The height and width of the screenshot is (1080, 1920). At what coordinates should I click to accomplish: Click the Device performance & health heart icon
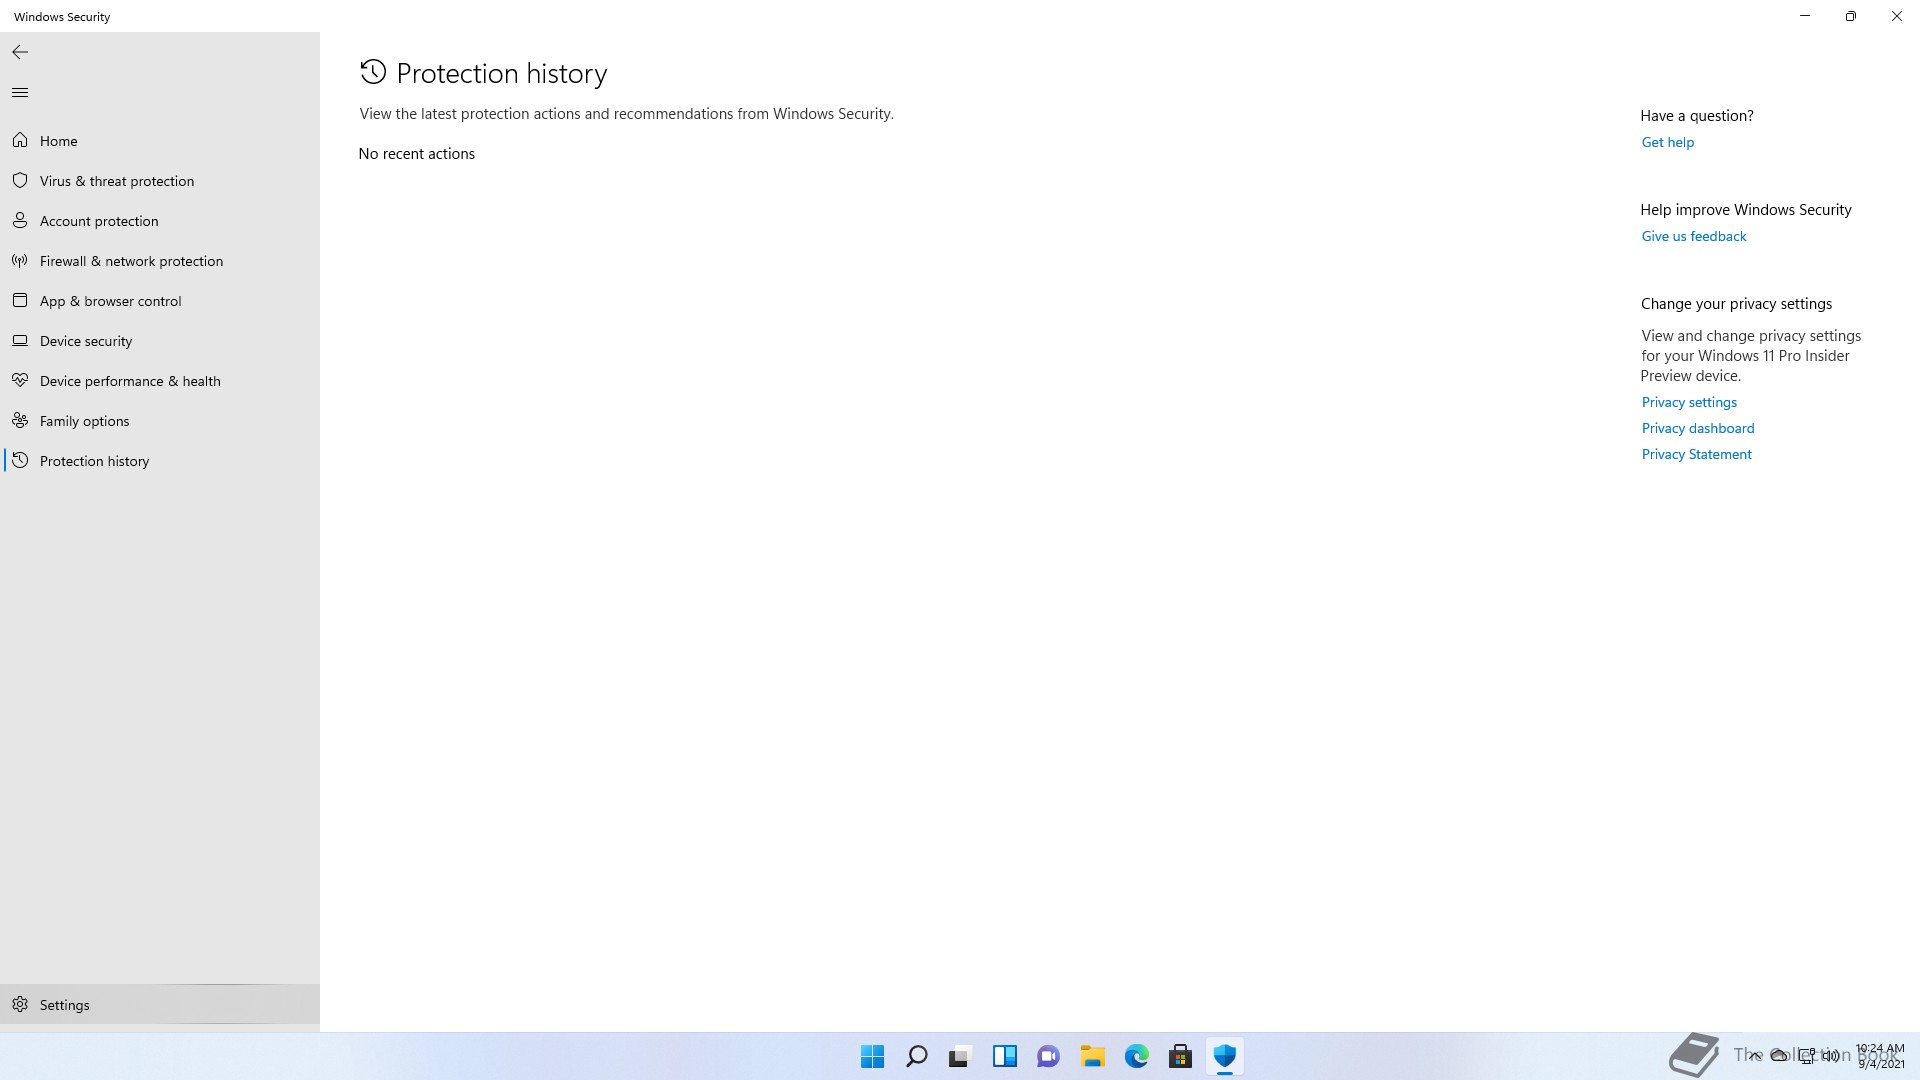[x=20, y=380]
